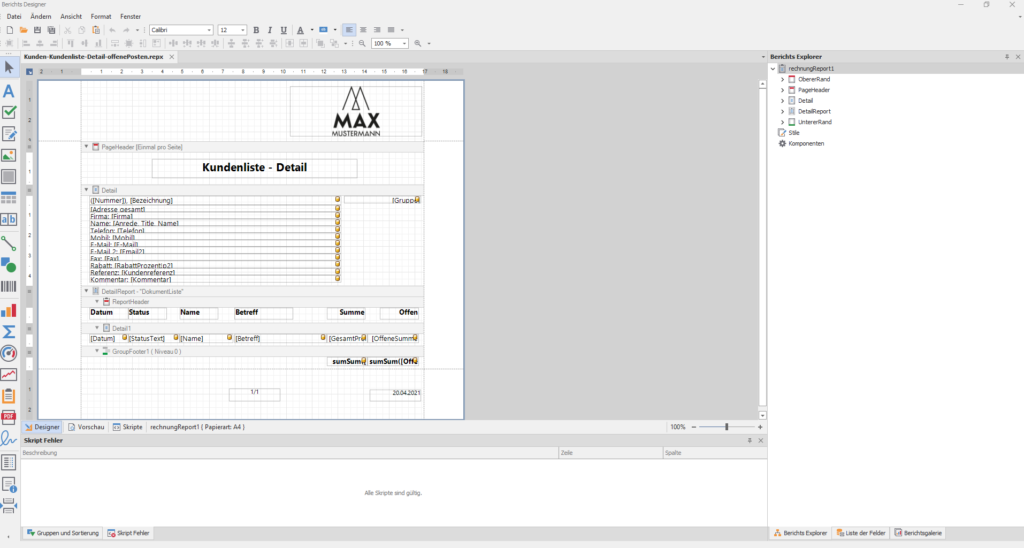This screenshot has height=548, width=1024.
Task: Select Komponenten in the Berichts Explorer
Action: [805, 143]
